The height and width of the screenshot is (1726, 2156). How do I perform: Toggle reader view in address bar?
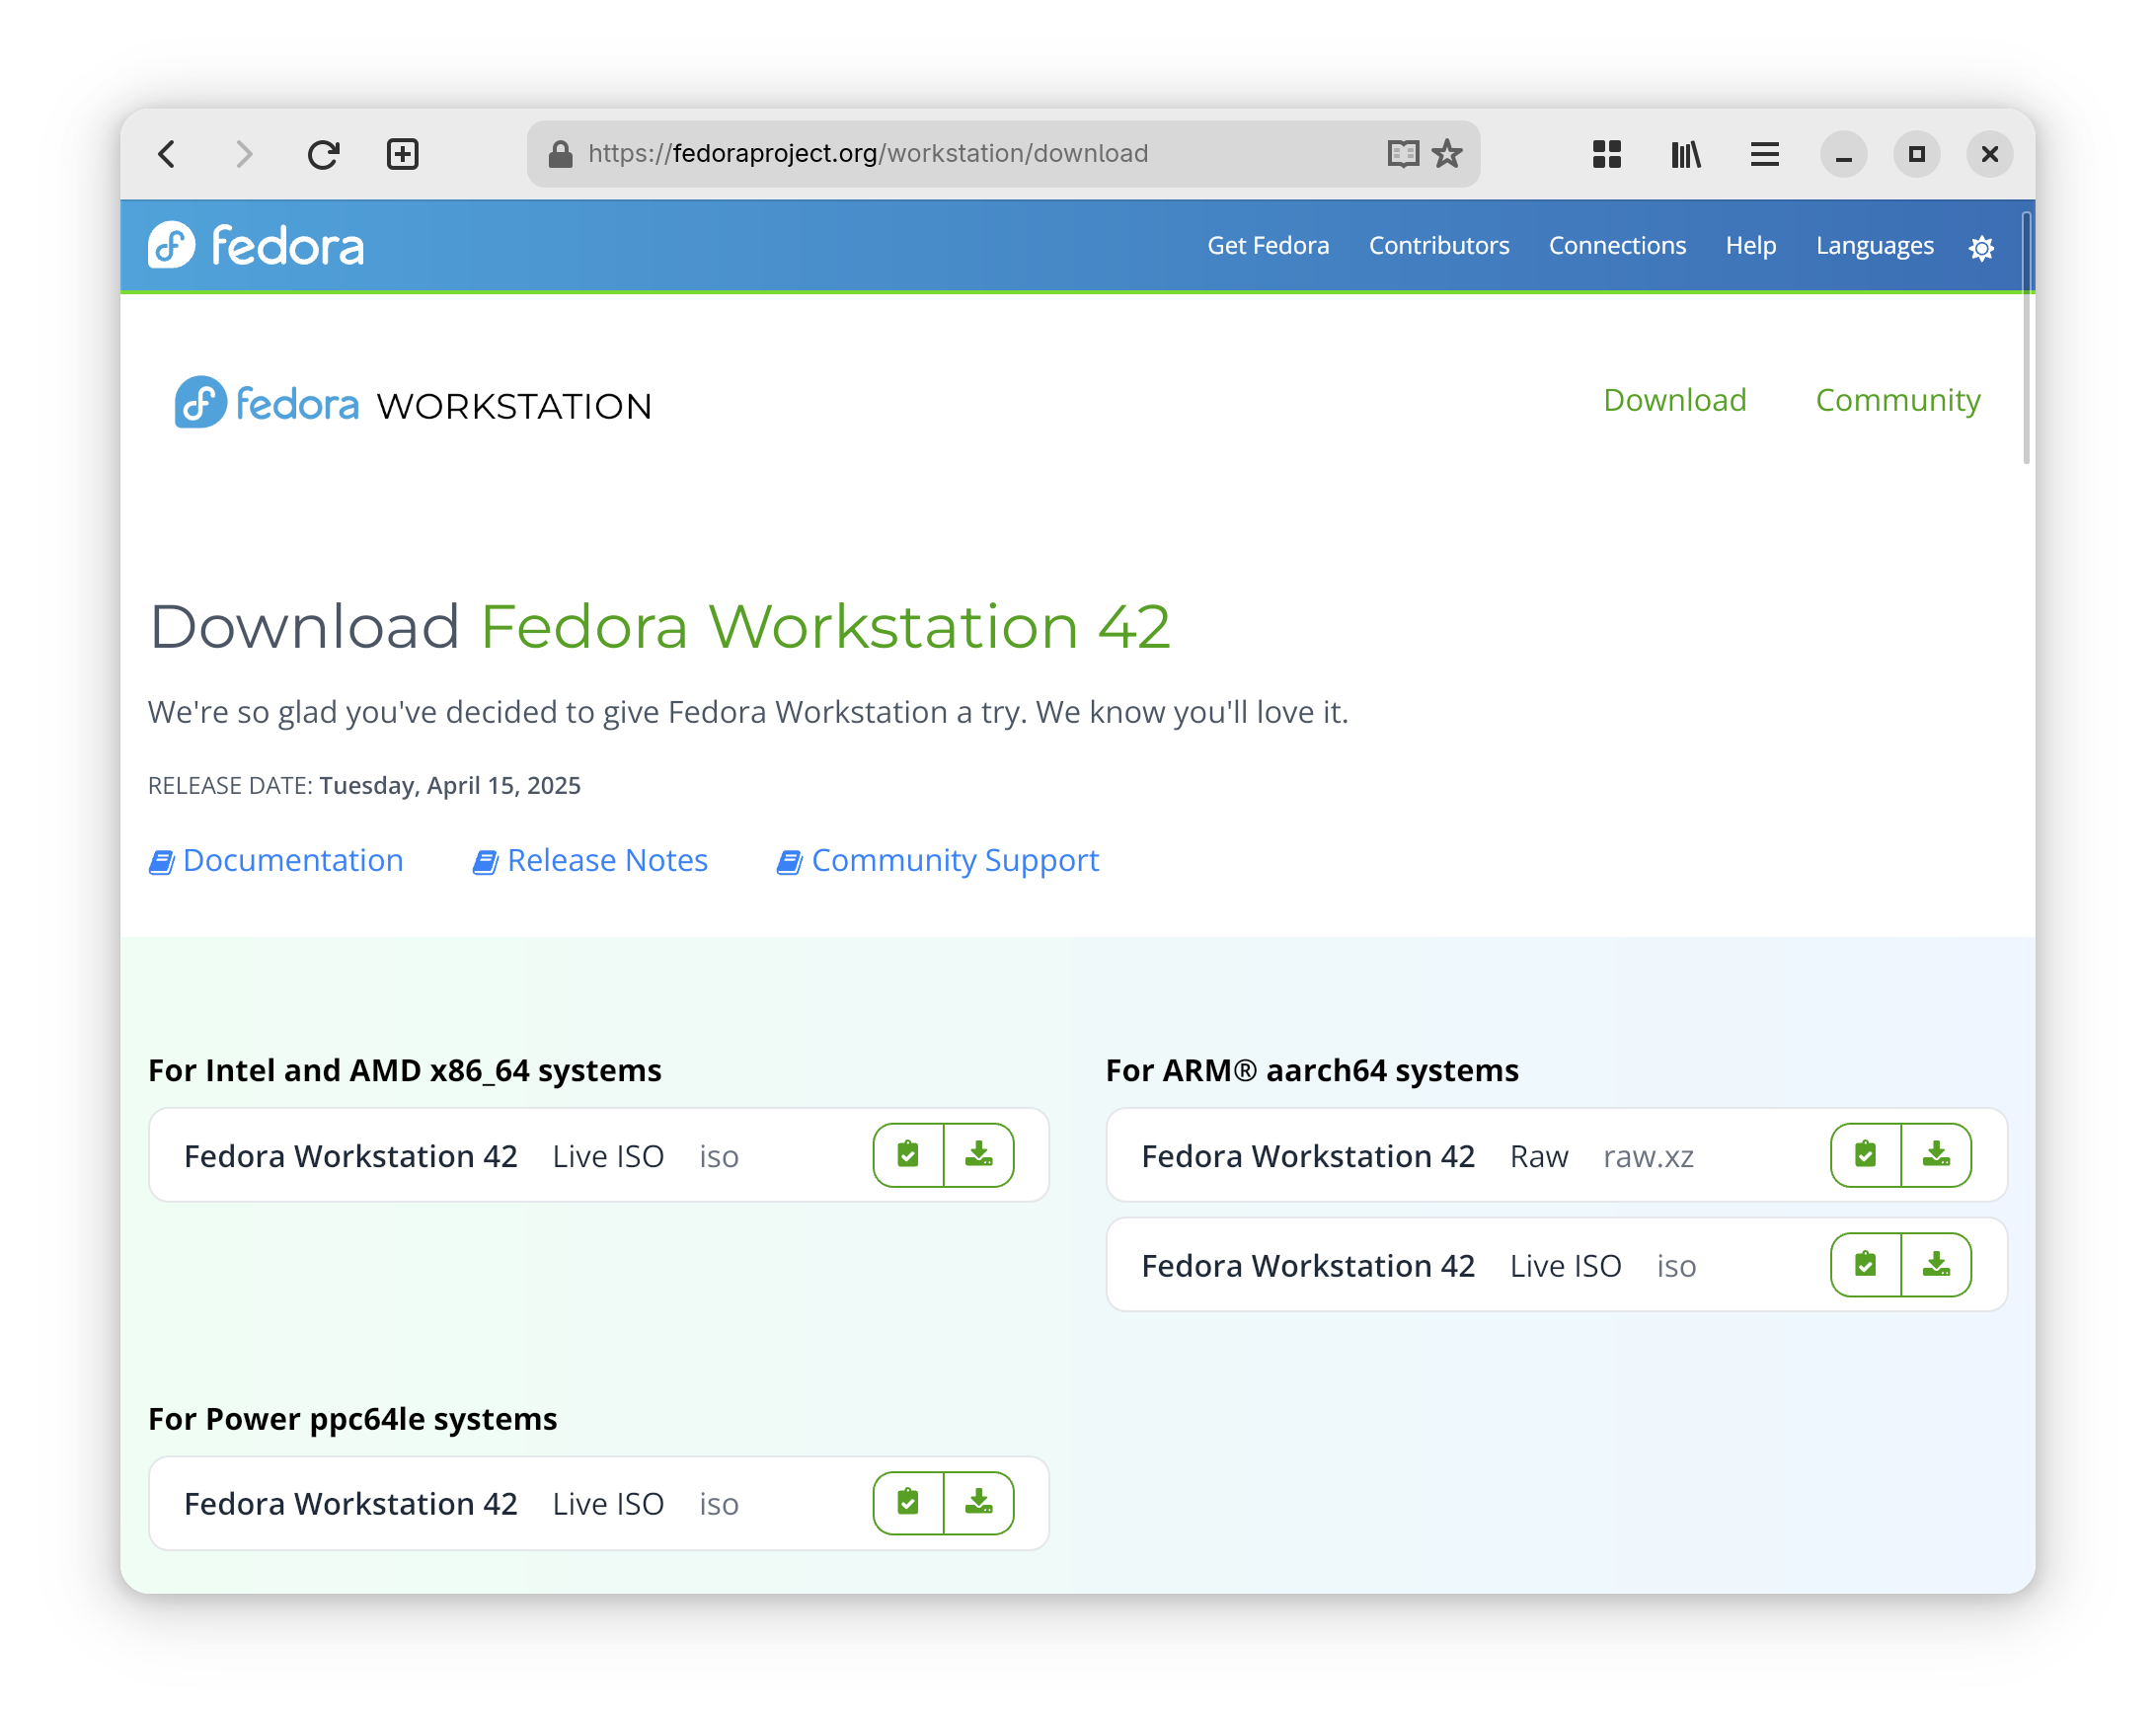1403,154
